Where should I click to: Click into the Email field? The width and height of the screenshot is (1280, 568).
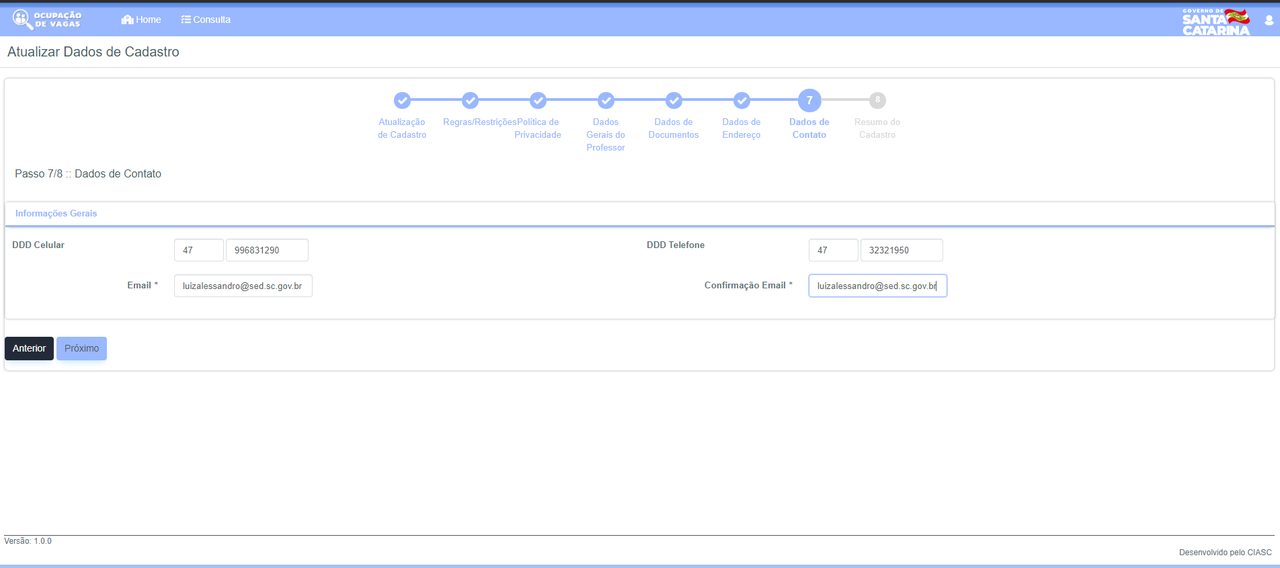point(243,286)
